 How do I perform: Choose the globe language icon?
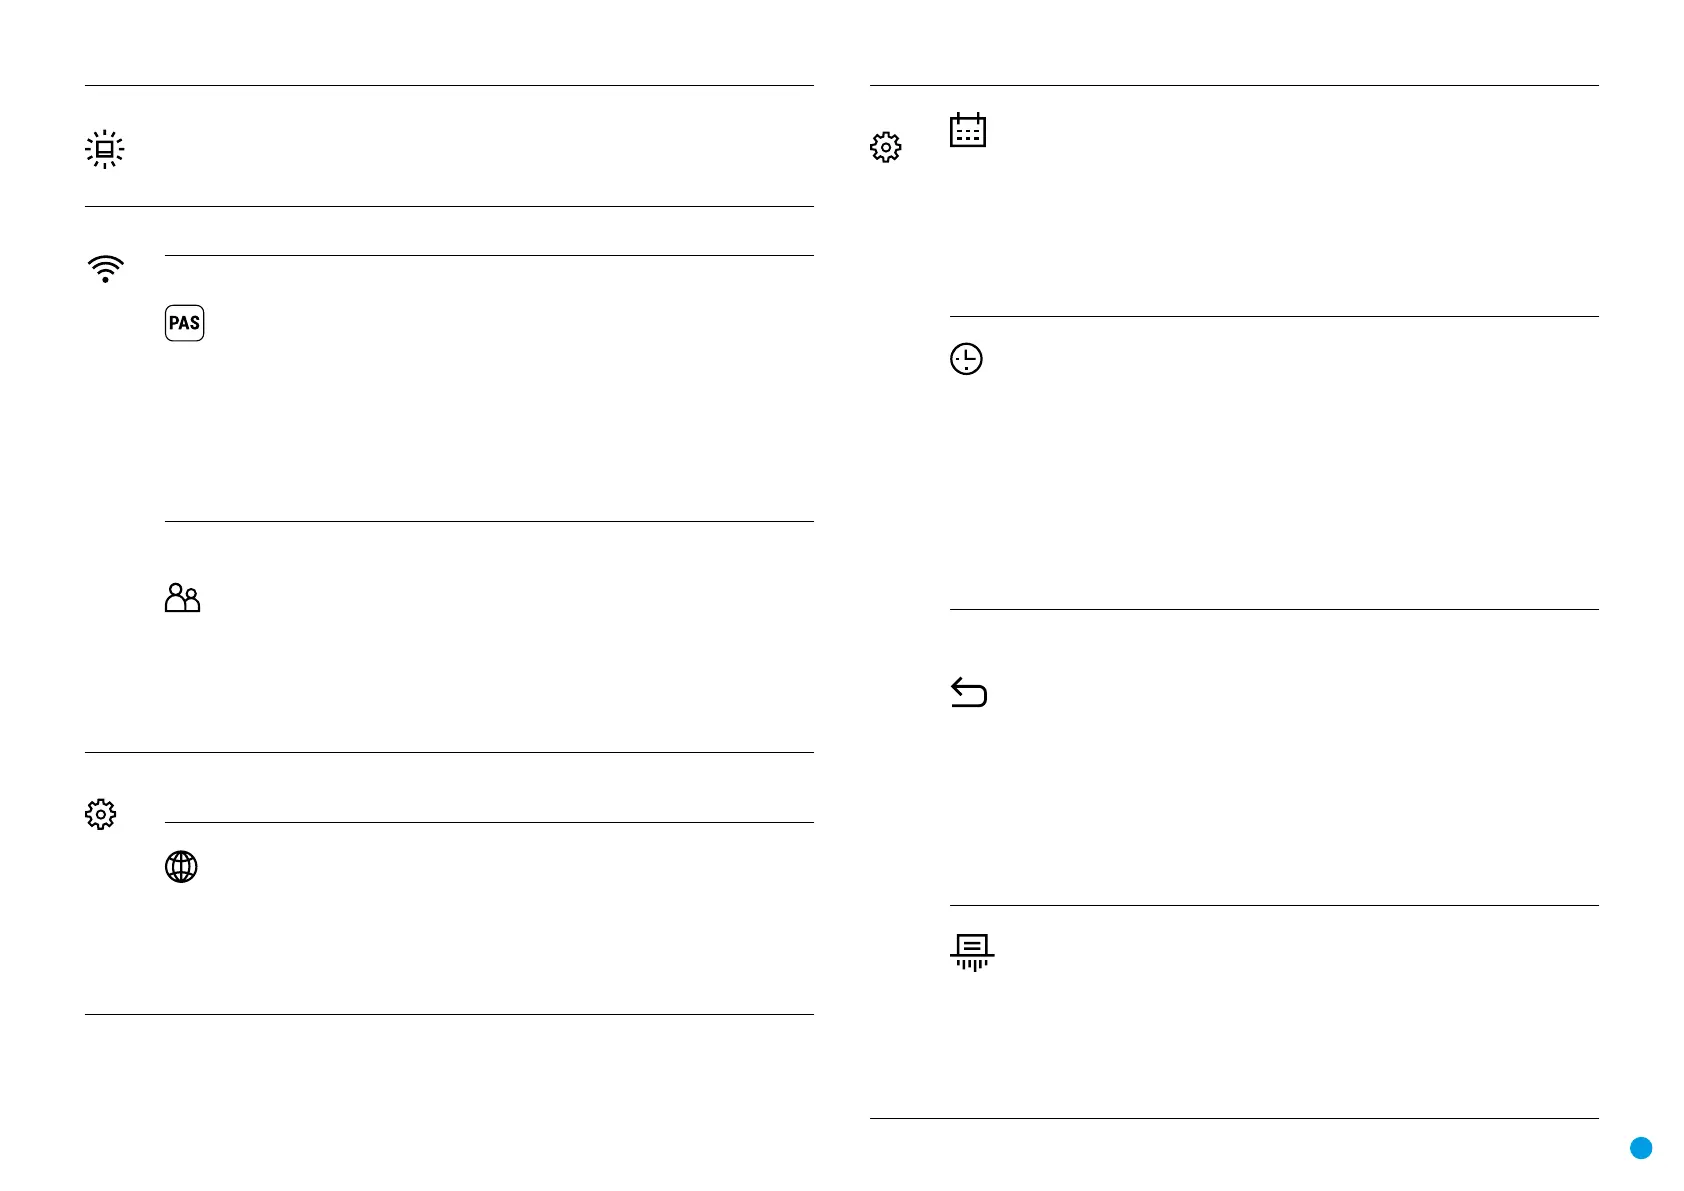tap(181, 866)
